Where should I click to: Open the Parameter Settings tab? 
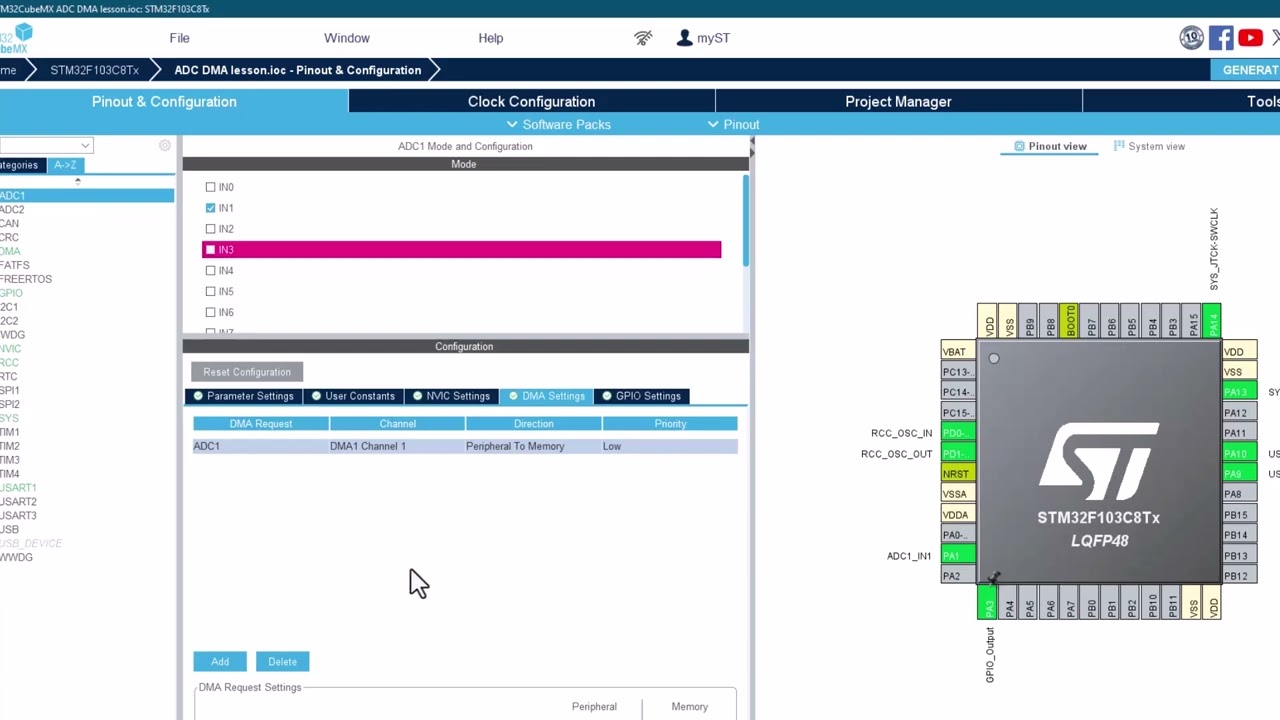(243, 396)
